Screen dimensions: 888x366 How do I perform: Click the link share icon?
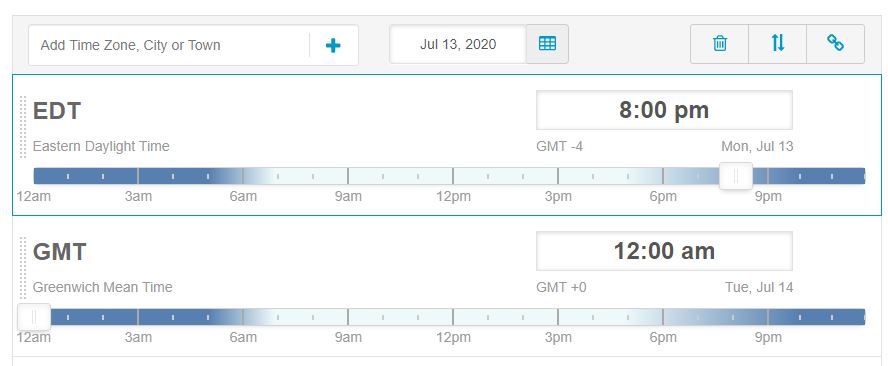point(835,44)
